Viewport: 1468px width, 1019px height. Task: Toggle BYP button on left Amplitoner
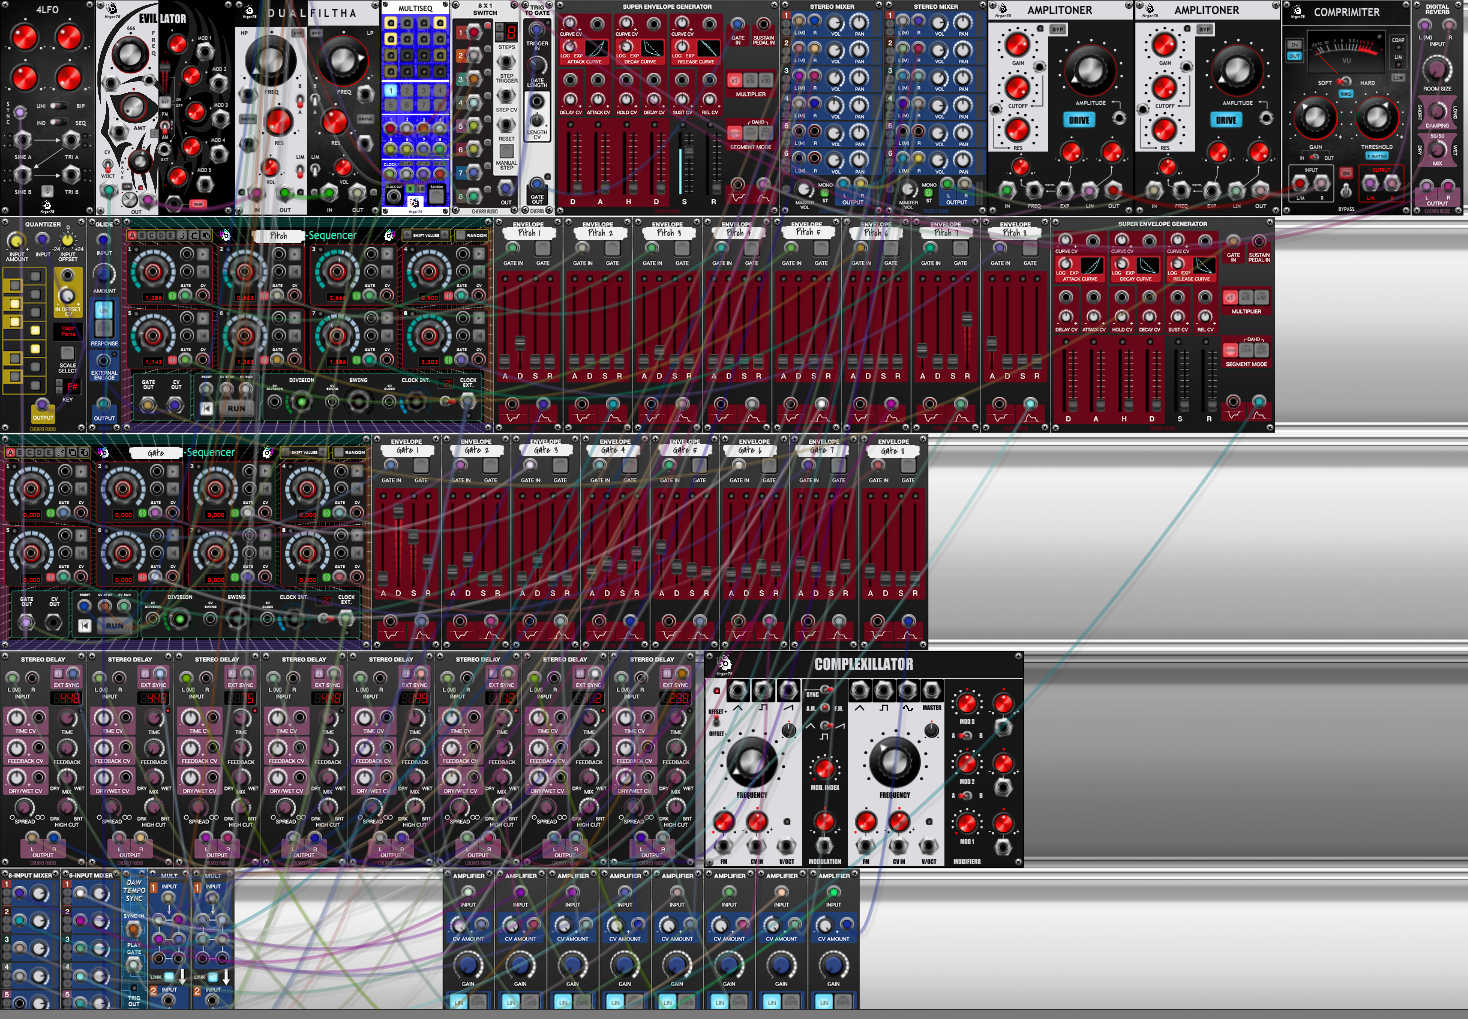[x=1057, y=29]
